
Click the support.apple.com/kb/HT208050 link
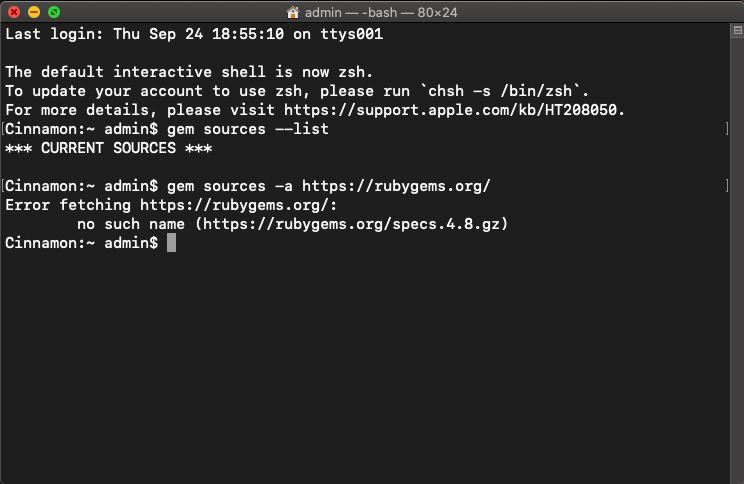point(454,110)
